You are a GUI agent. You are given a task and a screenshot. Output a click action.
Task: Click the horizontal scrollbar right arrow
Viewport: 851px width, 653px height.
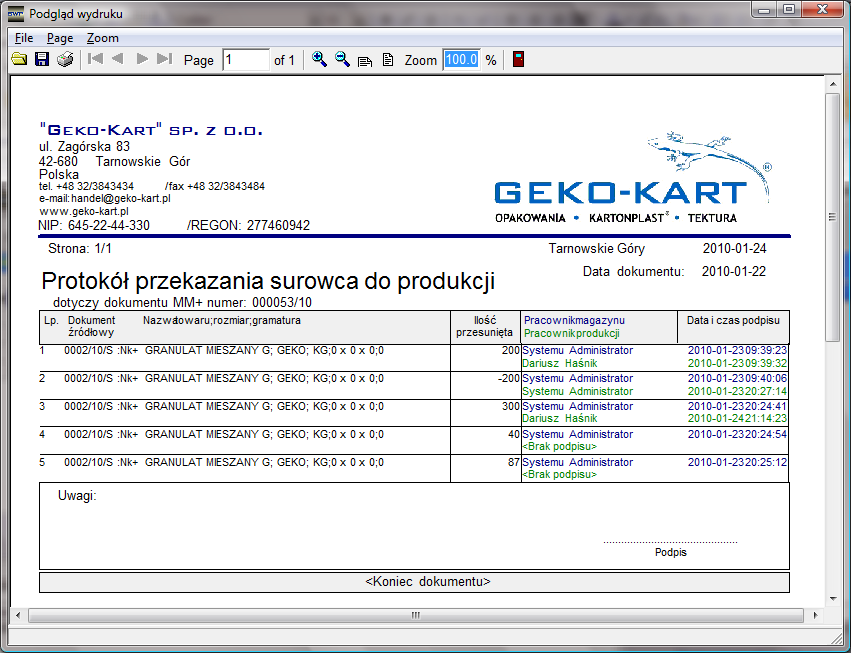tap(815, 615)
